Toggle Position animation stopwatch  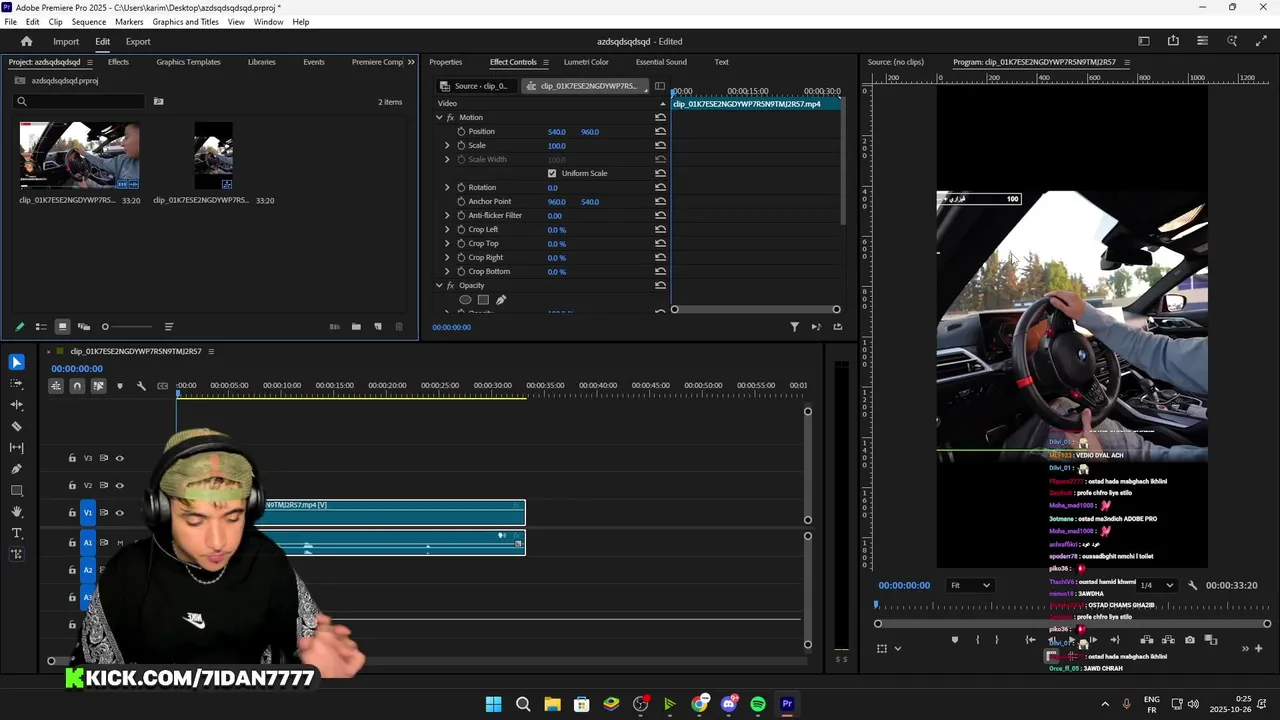click(x=461, y=132)
